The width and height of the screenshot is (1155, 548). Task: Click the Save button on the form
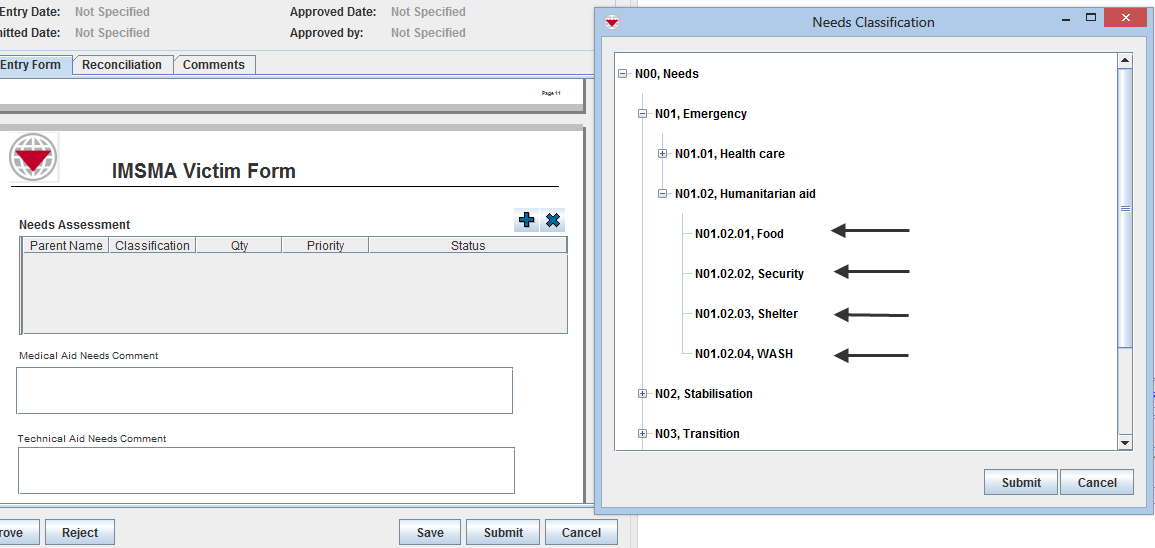pos(430,532)
